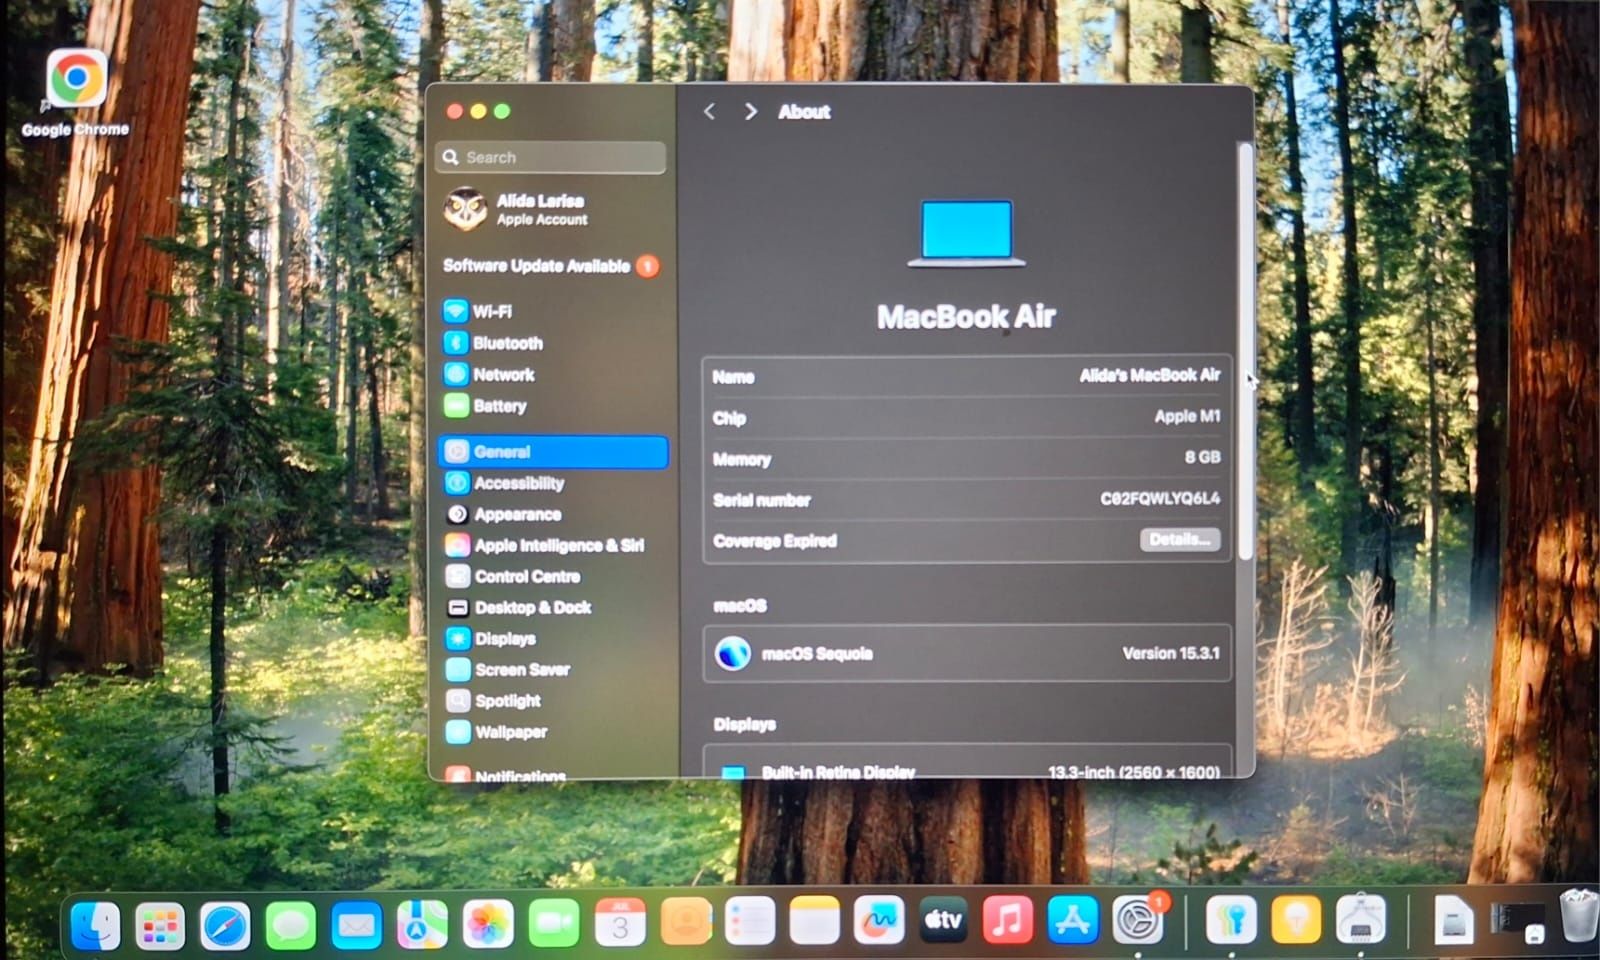Select Accessibility in the sidebar

click(552, 483)
